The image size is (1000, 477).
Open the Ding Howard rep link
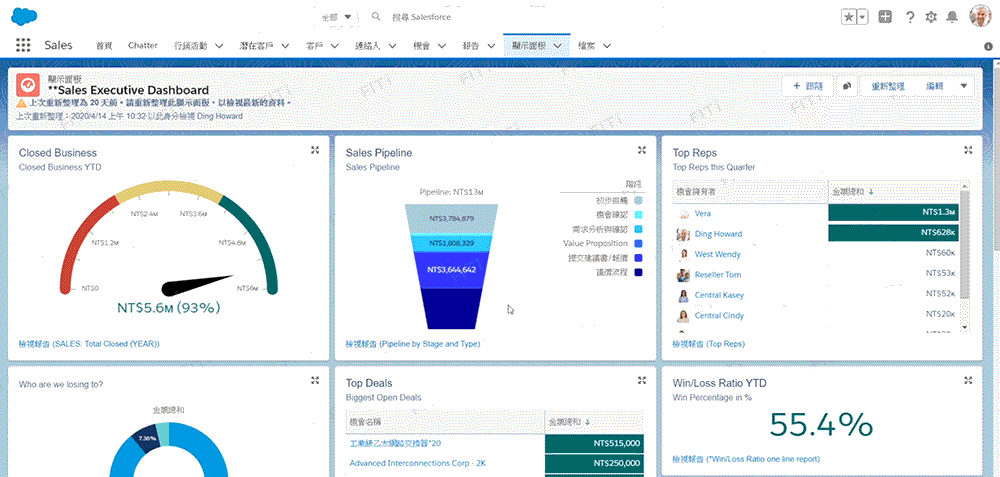(x=718, y=234)
